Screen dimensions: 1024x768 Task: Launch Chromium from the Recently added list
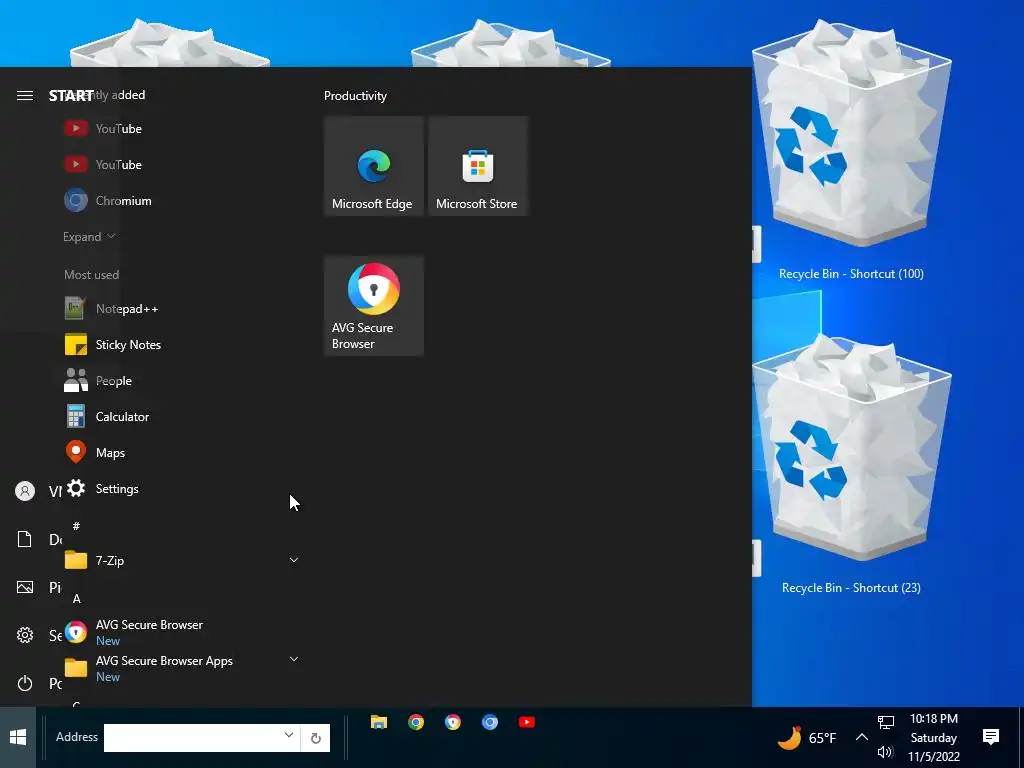[108, 200]
